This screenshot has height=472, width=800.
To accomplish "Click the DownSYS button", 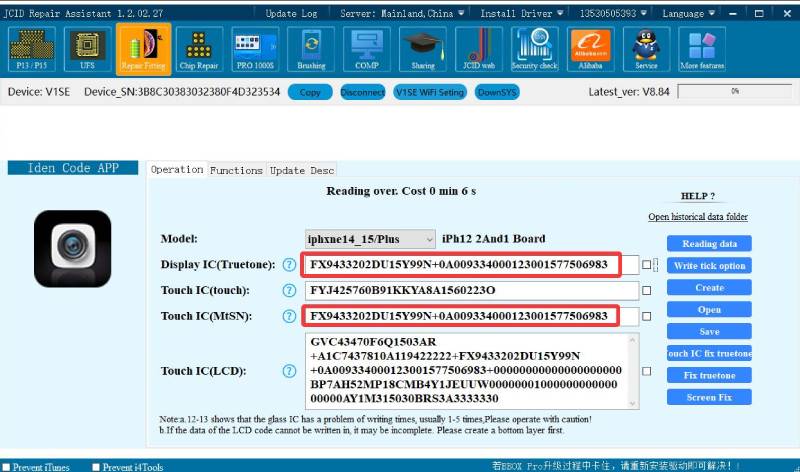I will pos(497,92).
